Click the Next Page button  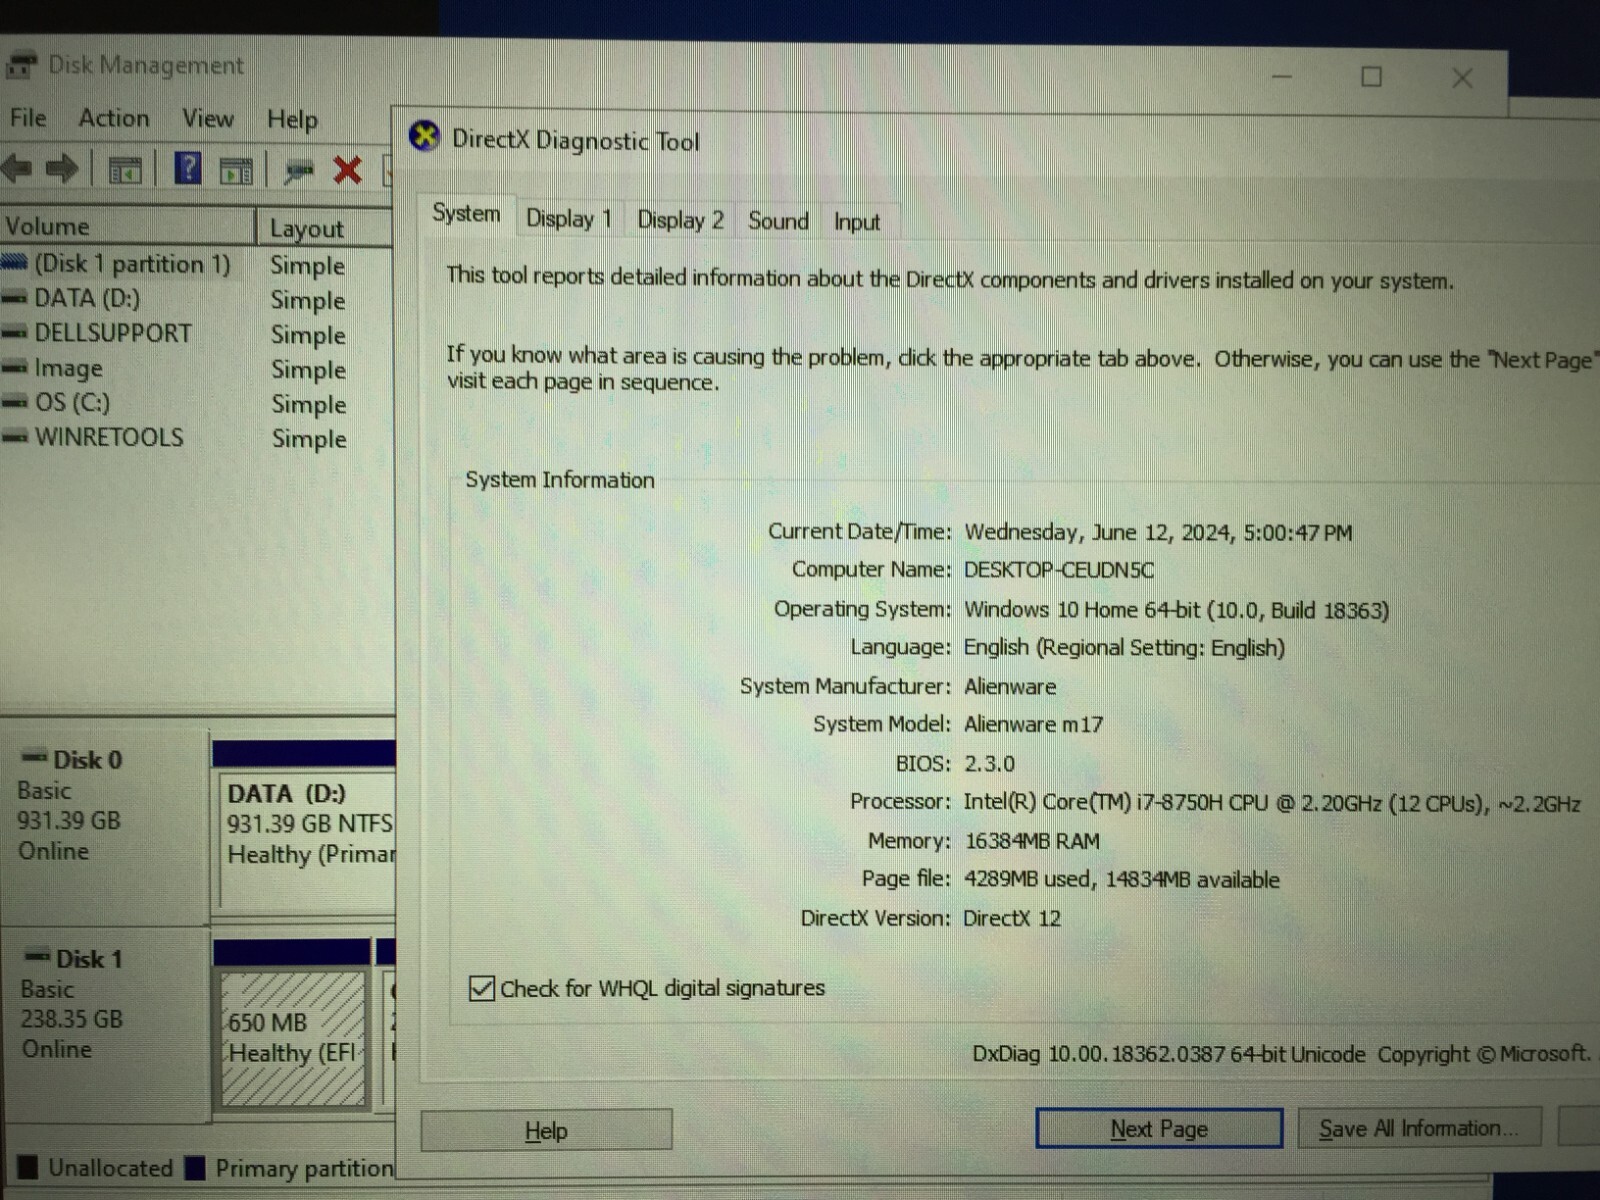coord(1159,1129)
